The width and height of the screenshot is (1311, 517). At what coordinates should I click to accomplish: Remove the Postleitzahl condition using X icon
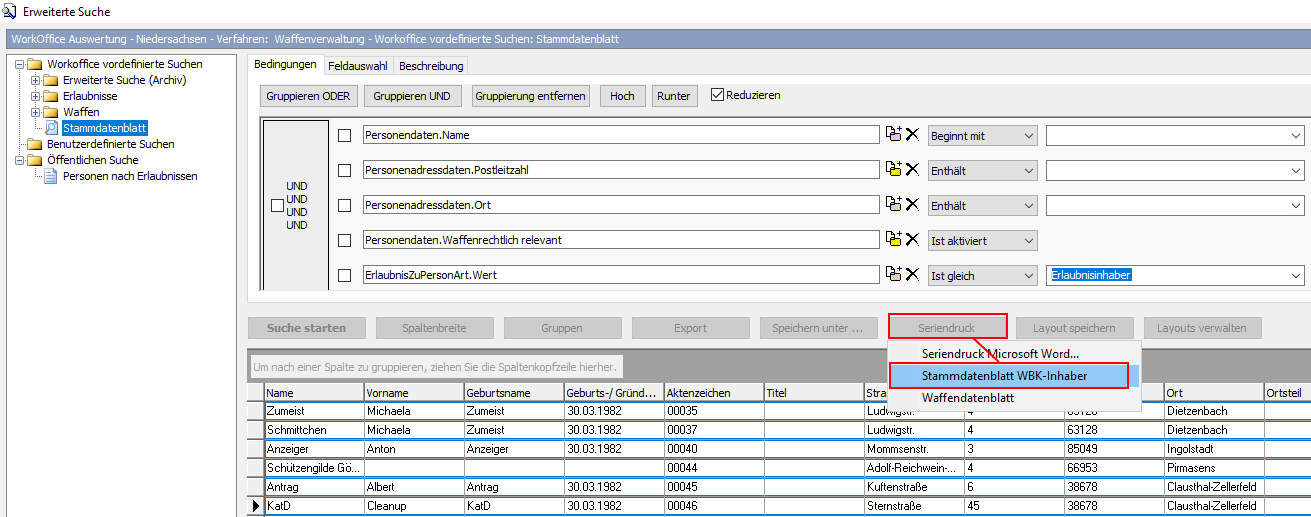[x=912, y=170]
